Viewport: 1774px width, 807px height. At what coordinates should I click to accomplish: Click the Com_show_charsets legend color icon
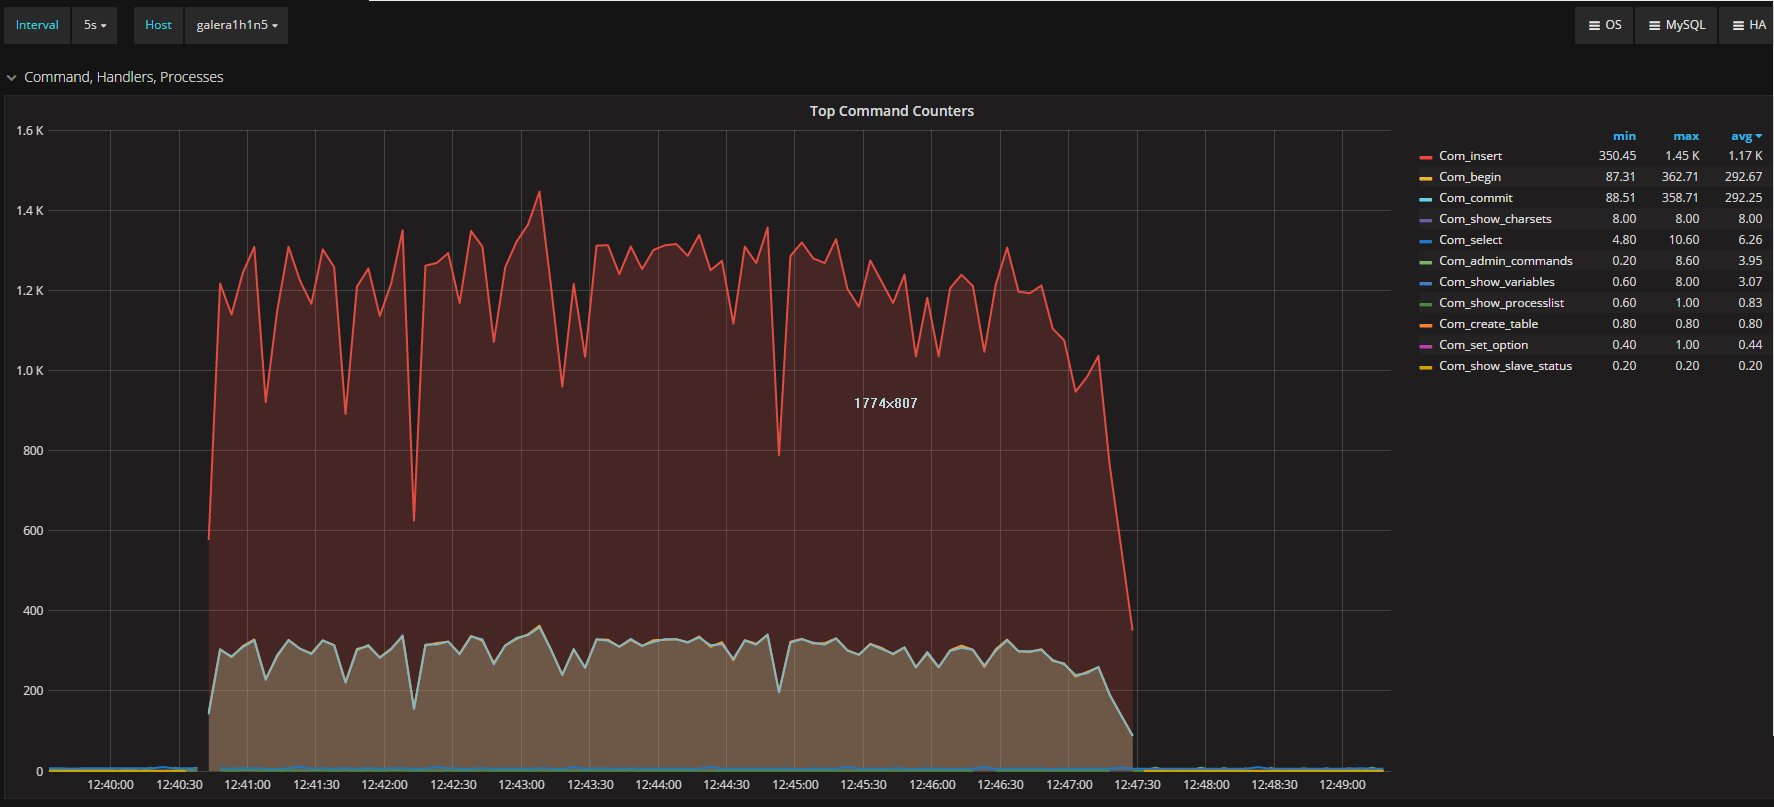click(x=1426, y=220)
